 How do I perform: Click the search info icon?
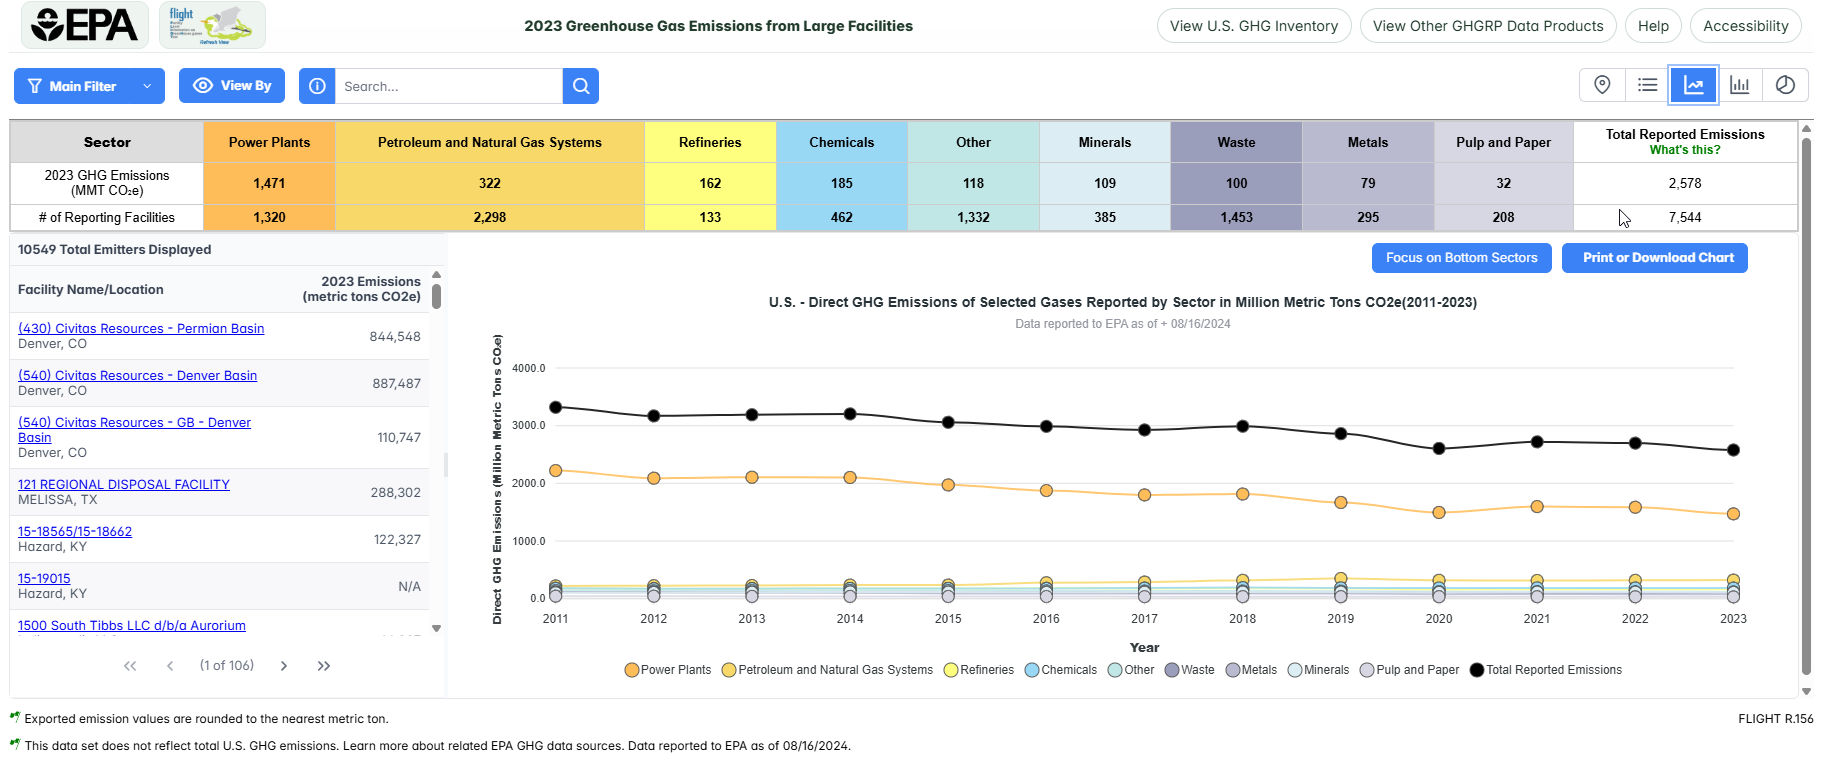pos(317,86)
